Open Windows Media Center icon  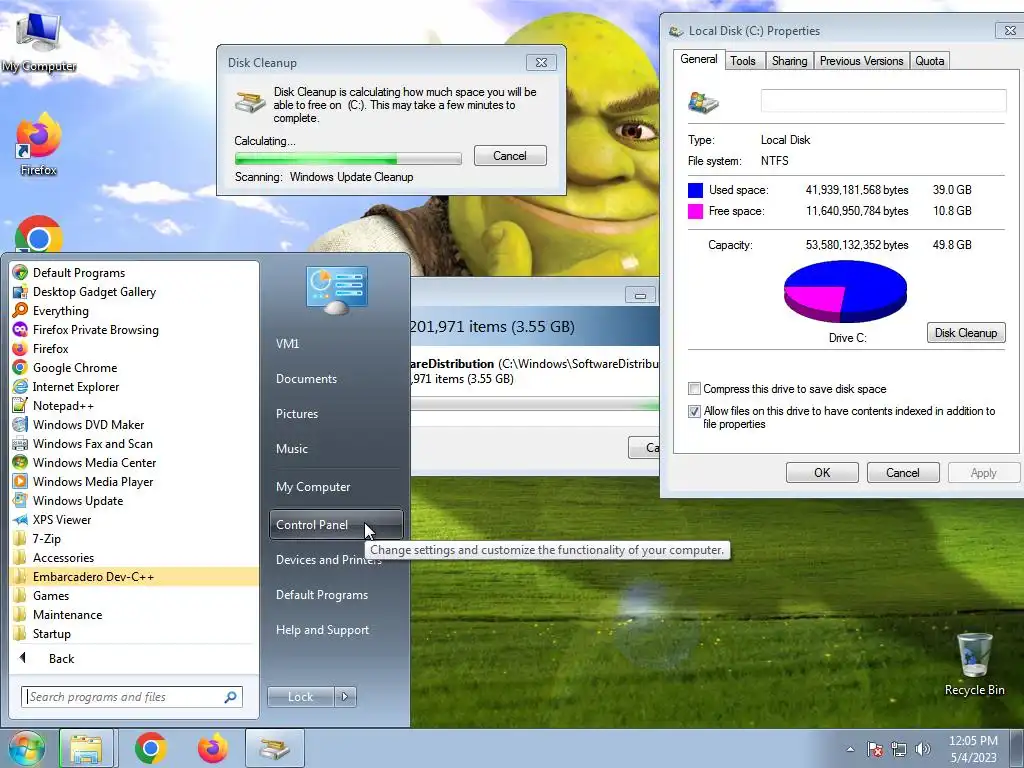pos(20,462)
